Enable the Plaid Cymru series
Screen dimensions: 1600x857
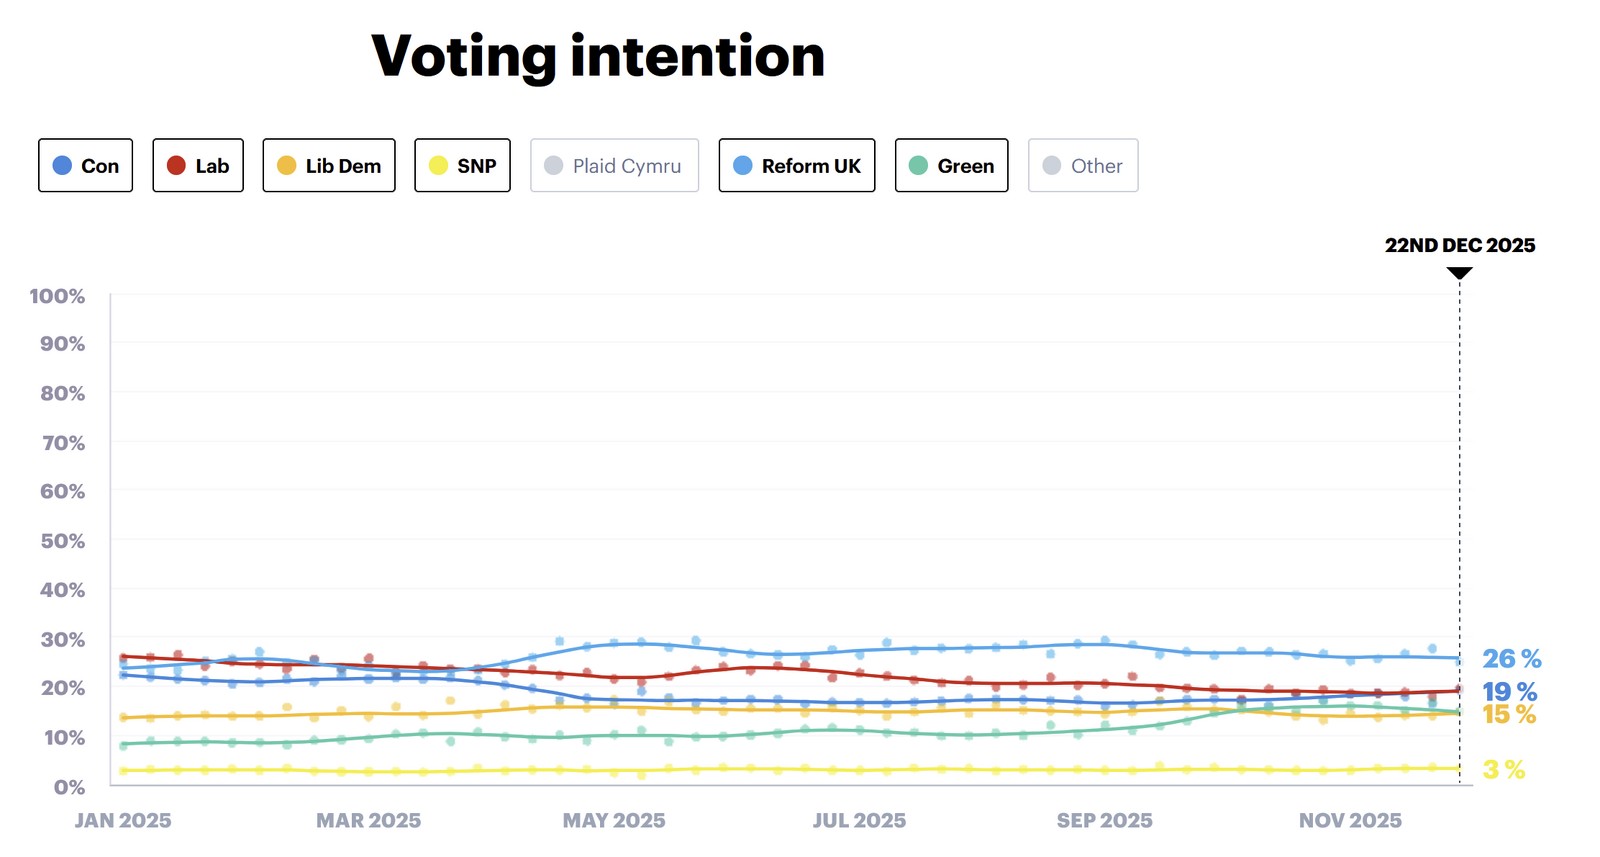point(614,166)
